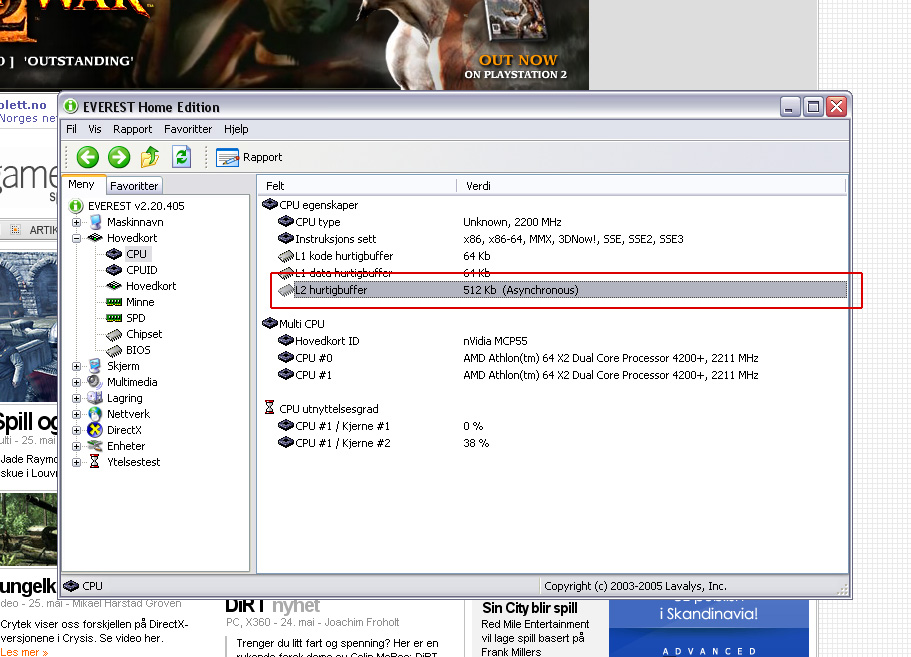Select the CPU #1 / Kjerne #2 row
911x657 pixels.
coord(561,443)
